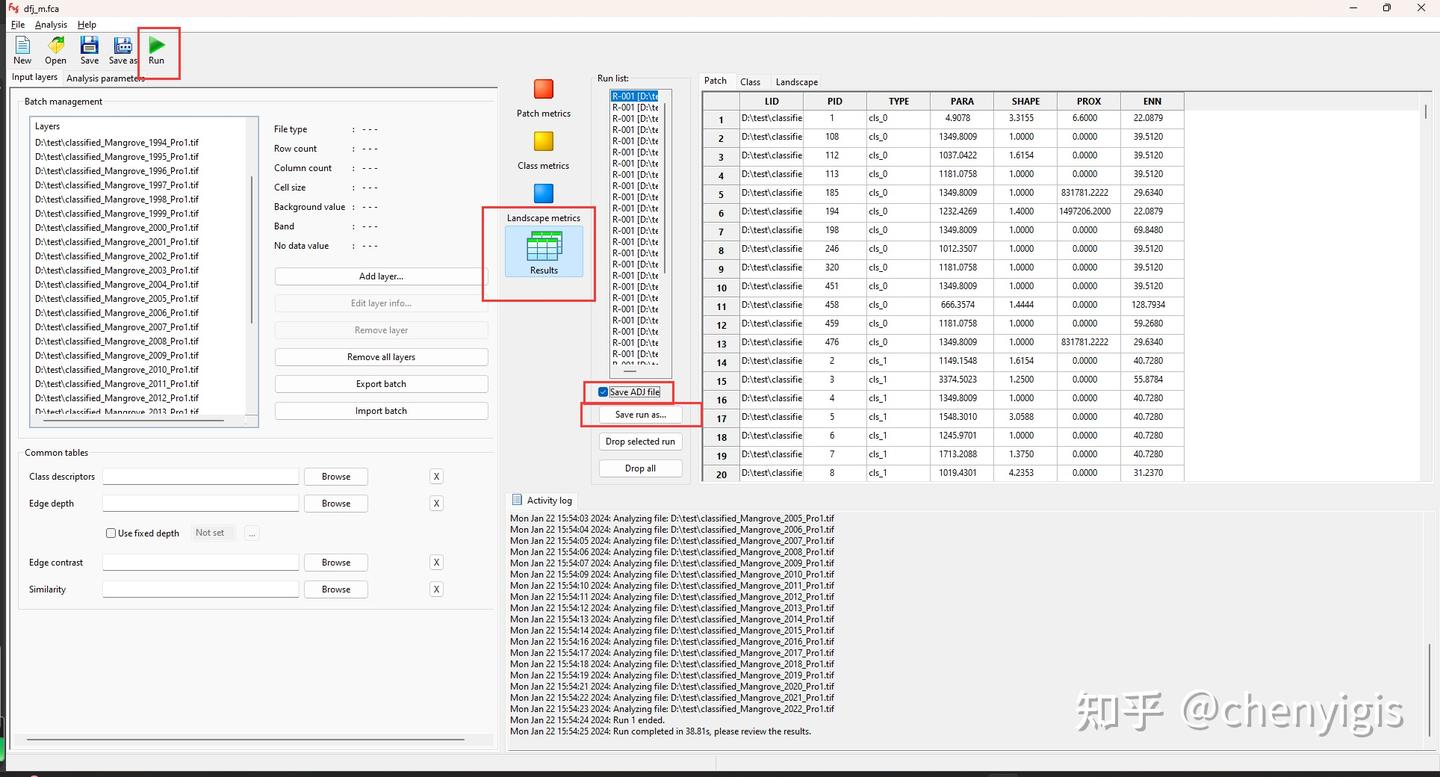This screenshot has height=777, width=1440.
Task: Open the Help menu
Action: [x=87, y=24]
